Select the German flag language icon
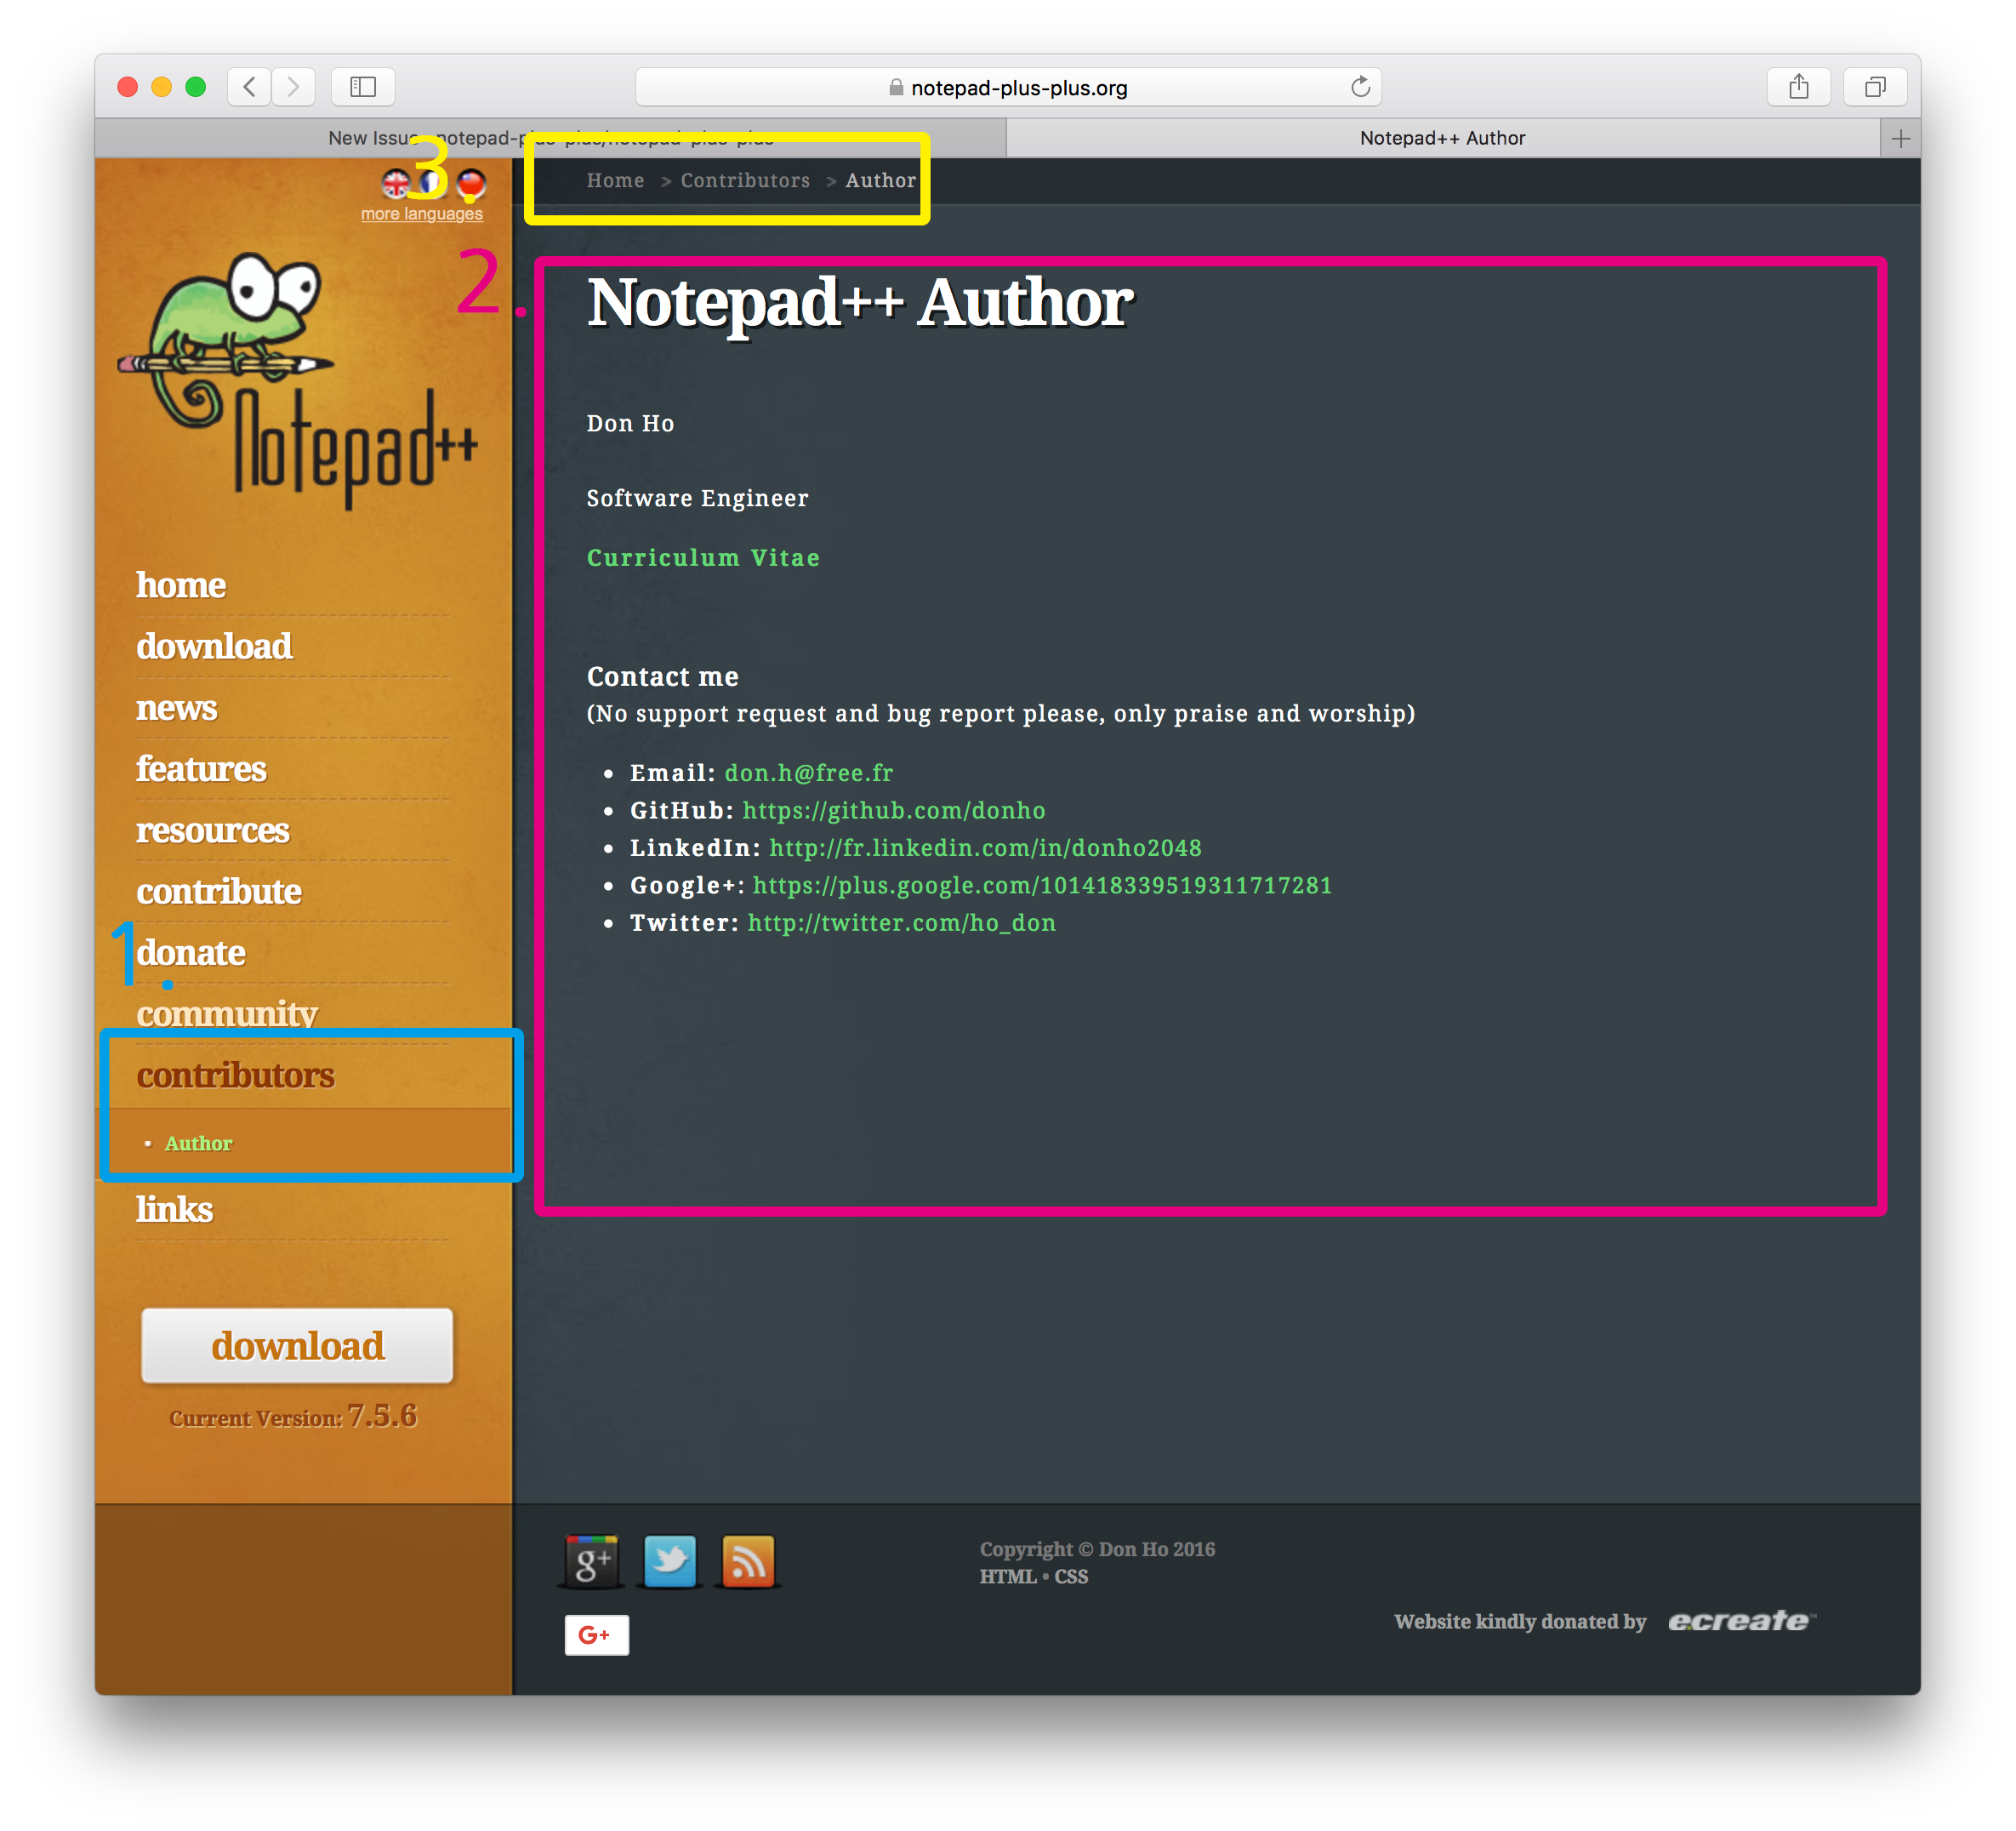2016x1831 pixels. pyautogui.click(x=473, y=183)
